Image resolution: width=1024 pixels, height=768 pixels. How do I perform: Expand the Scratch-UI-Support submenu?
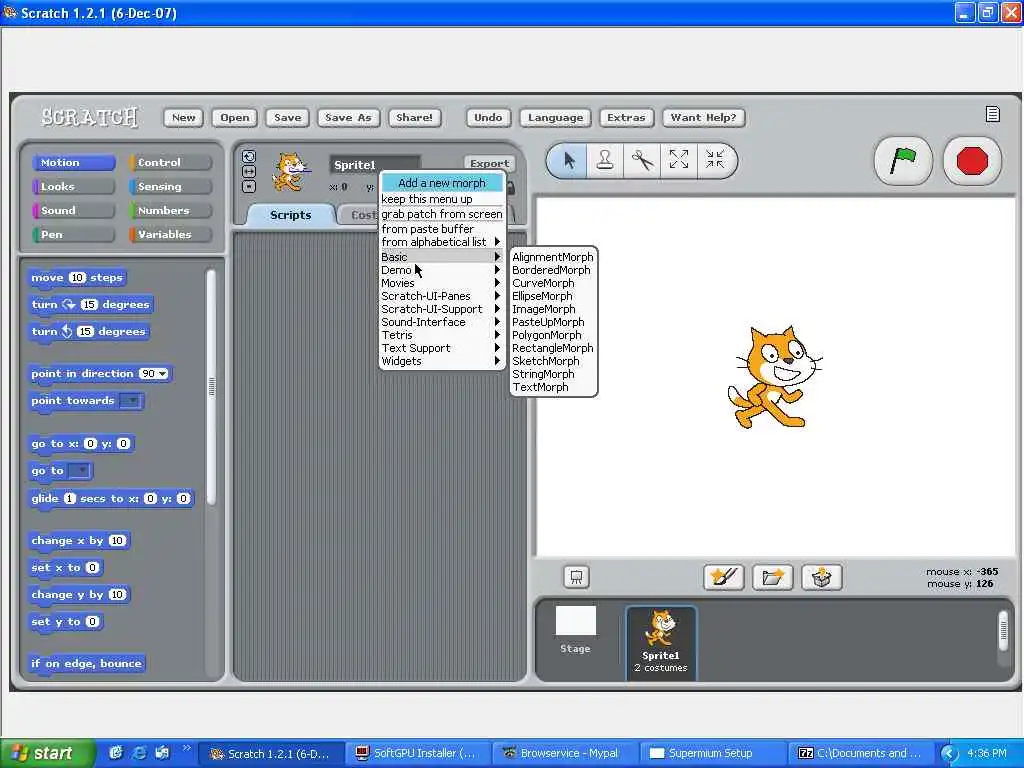441,309
